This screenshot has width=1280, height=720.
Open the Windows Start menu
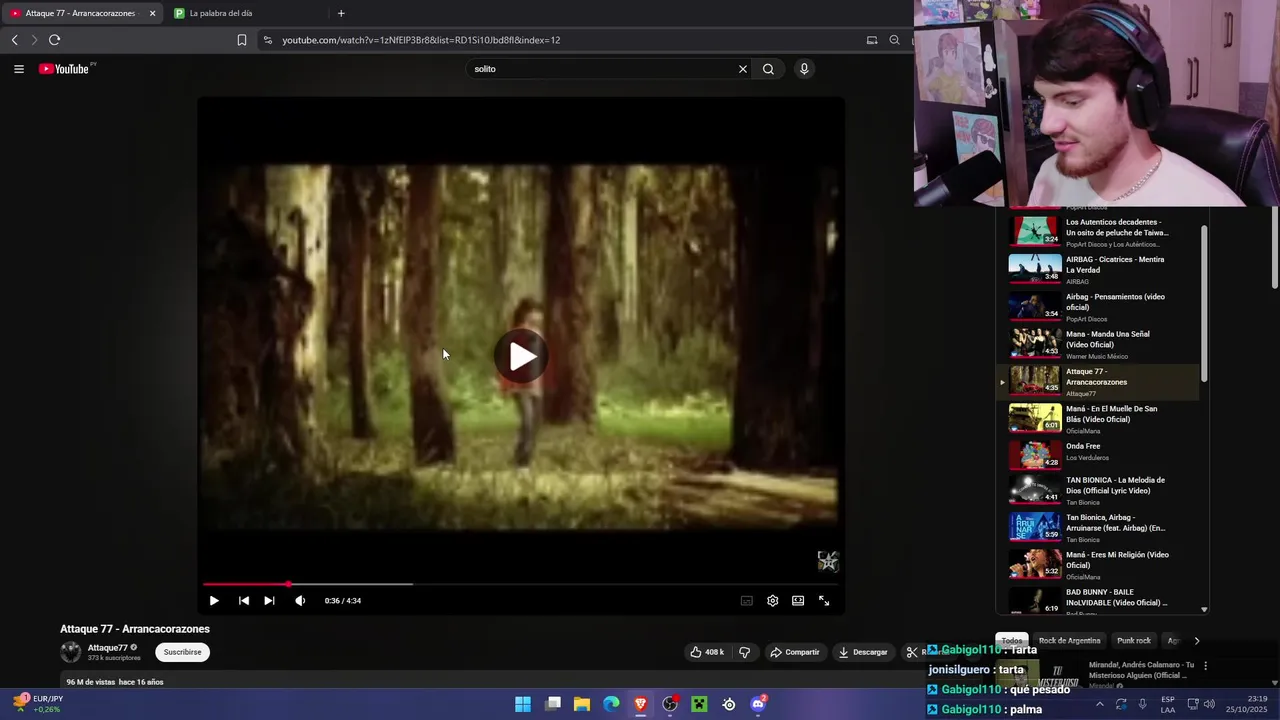(x=523, y=705)
